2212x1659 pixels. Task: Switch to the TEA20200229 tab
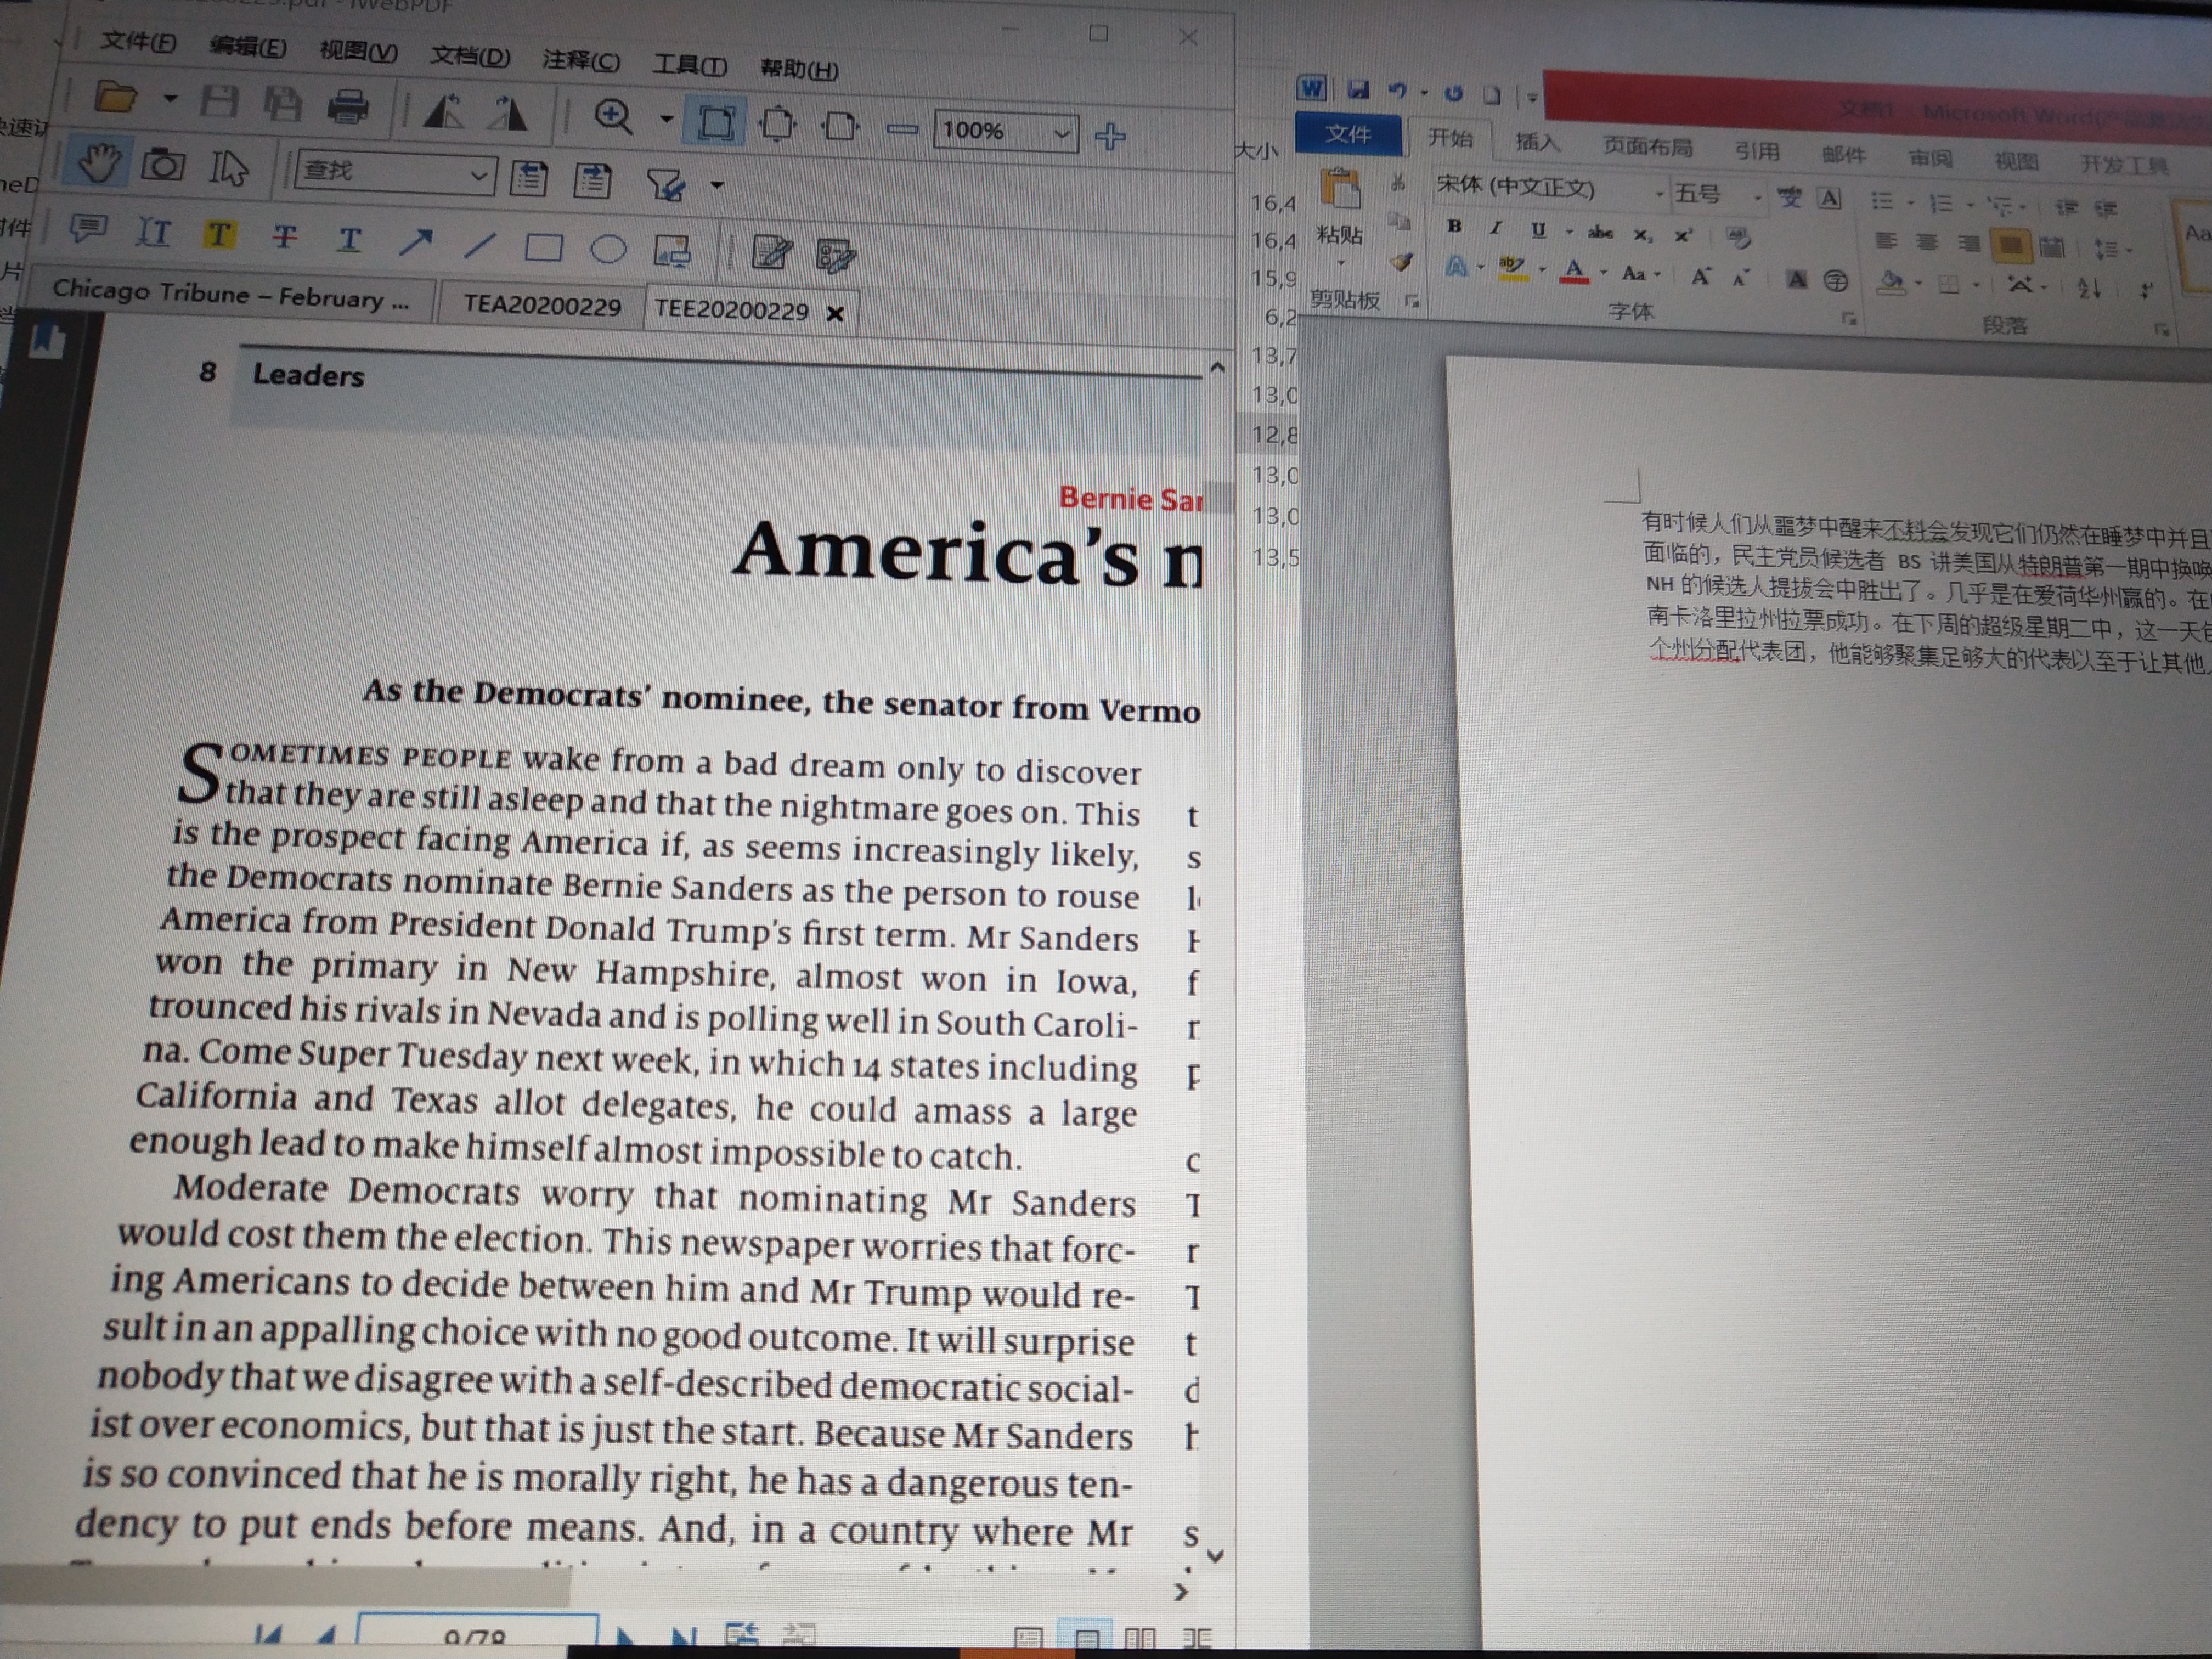(542, 305)
